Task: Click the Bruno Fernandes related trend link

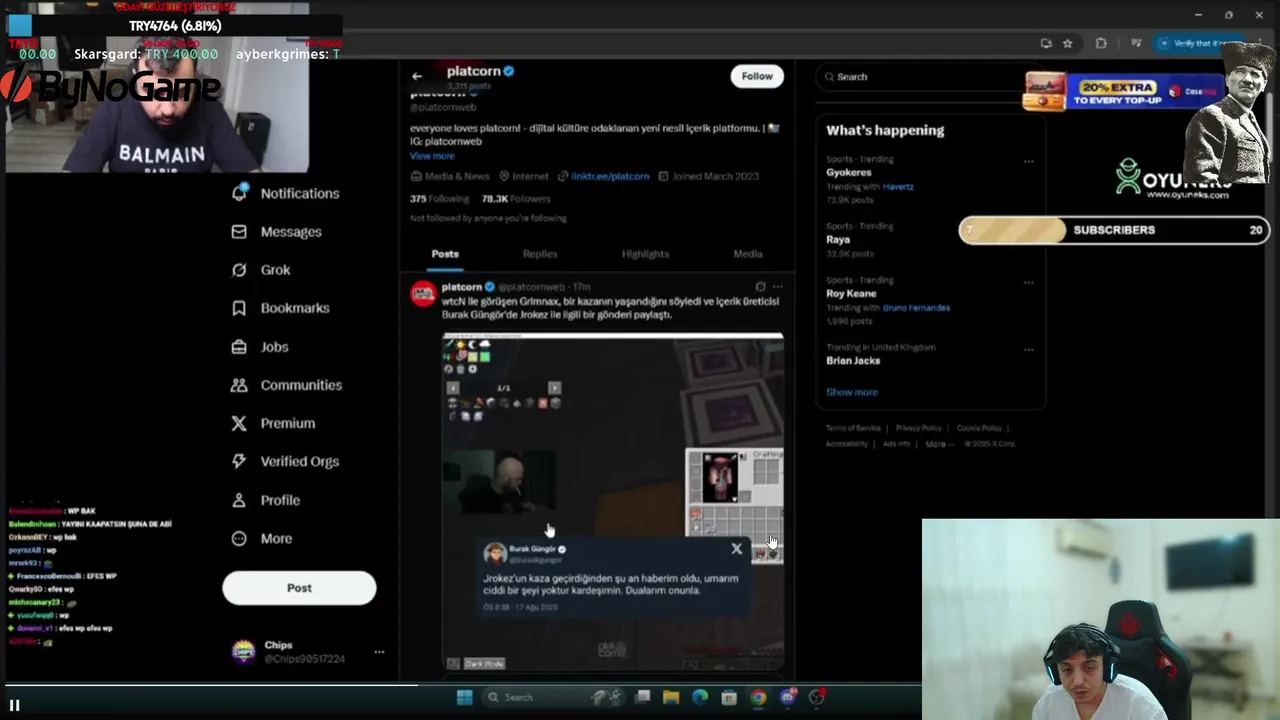Action: tap(916, 308)
